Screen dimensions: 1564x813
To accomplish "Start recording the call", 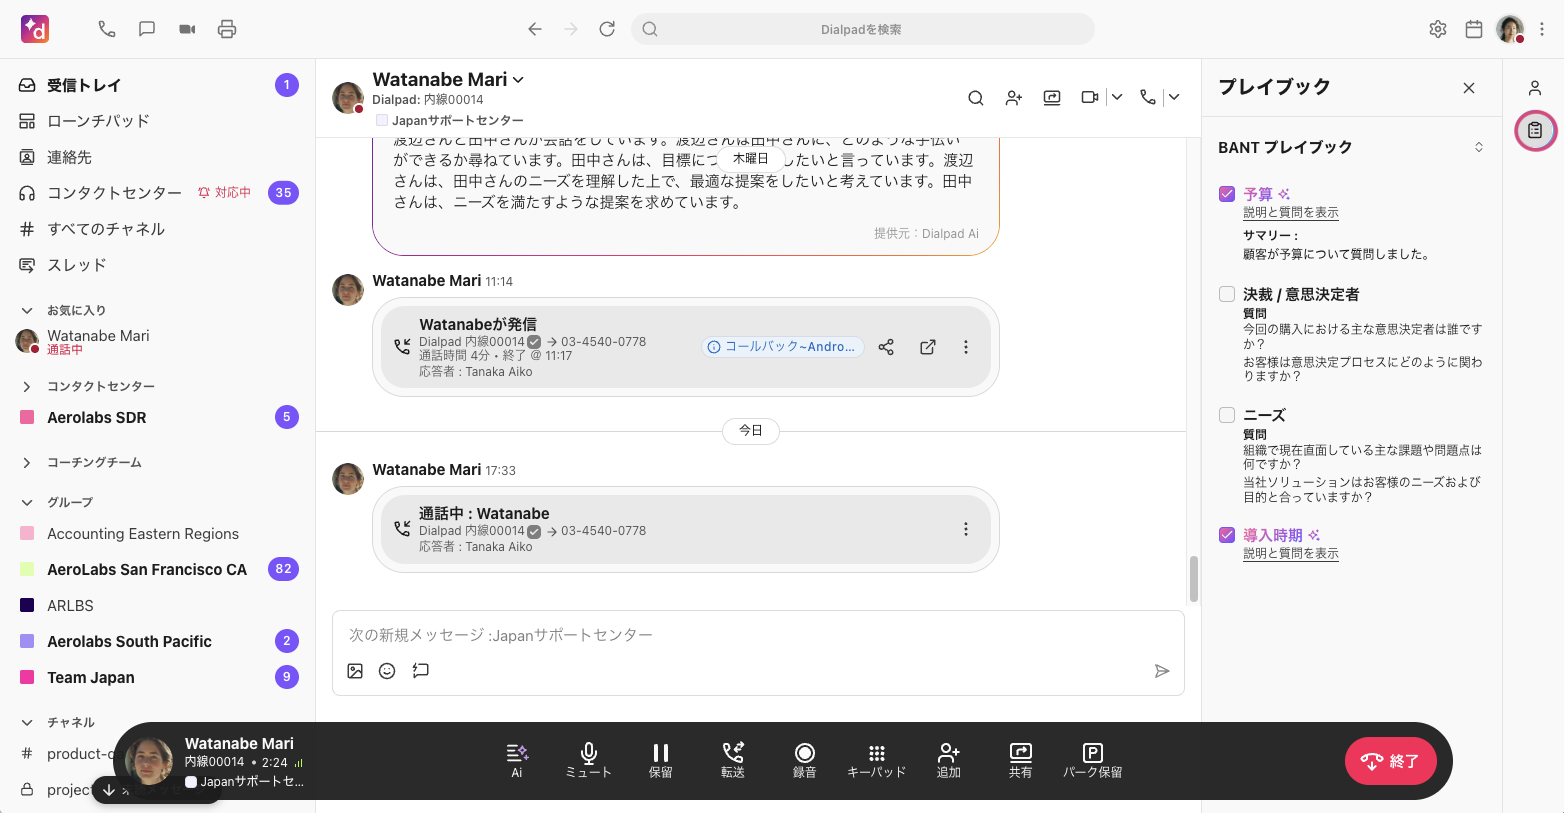I will [804, 760].
